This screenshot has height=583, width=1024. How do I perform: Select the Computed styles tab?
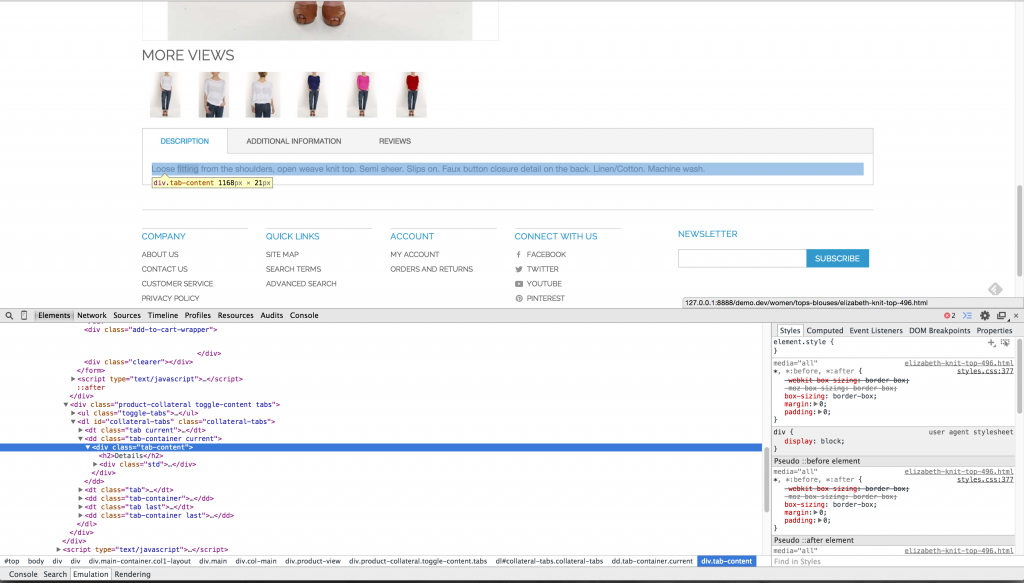825,330
